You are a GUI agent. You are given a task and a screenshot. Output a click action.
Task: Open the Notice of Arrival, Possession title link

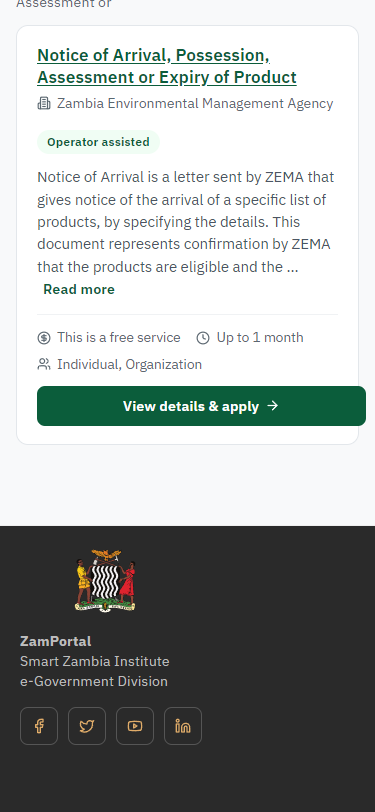(167, 66)
